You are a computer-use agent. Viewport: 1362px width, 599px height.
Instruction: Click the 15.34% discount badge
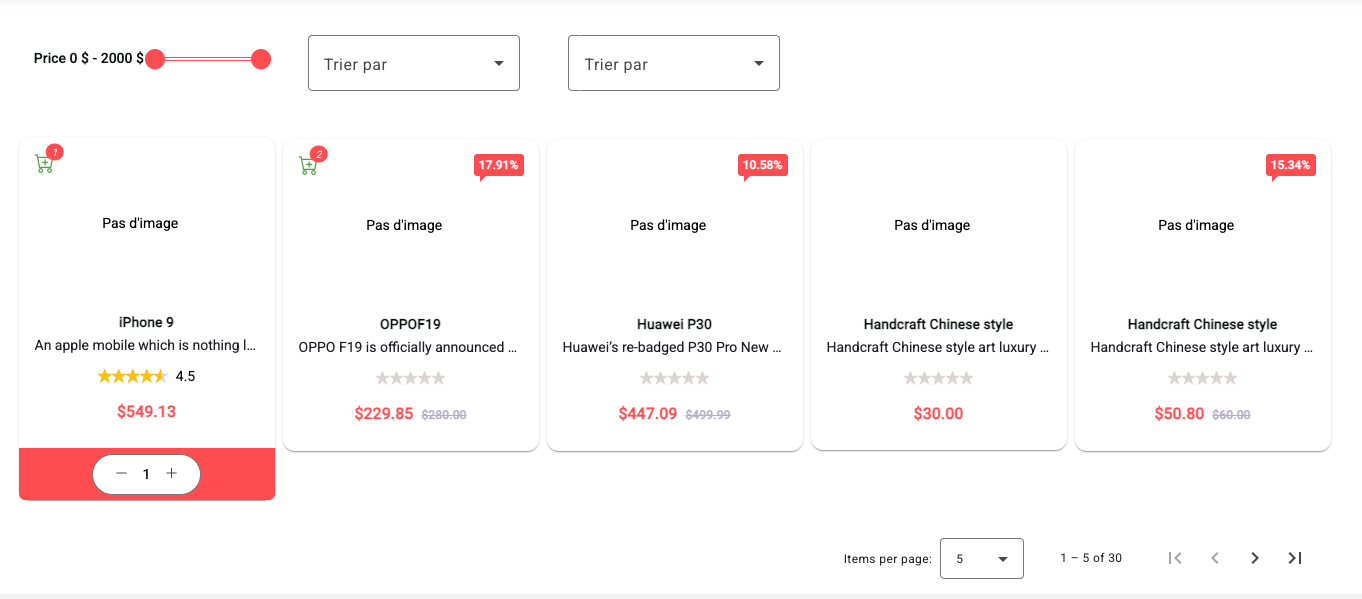tap(1290, 165)
